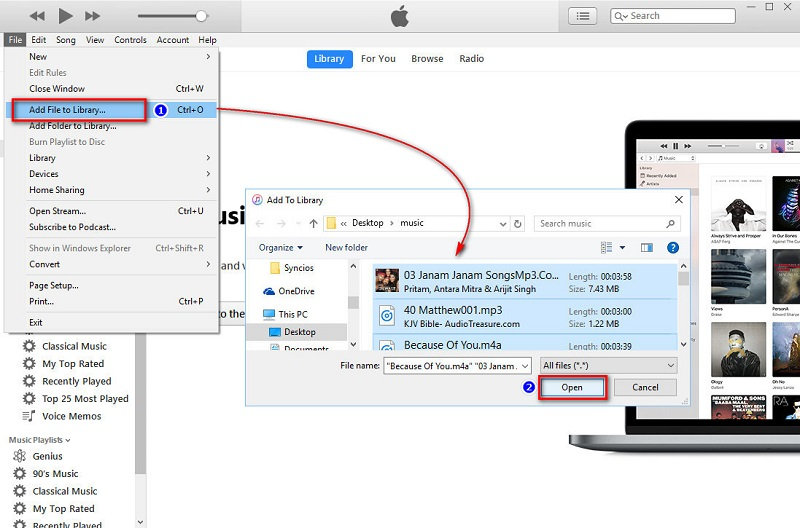
Task: Go back in the Add To Library dialog
Action: click(x=260, y=223)
